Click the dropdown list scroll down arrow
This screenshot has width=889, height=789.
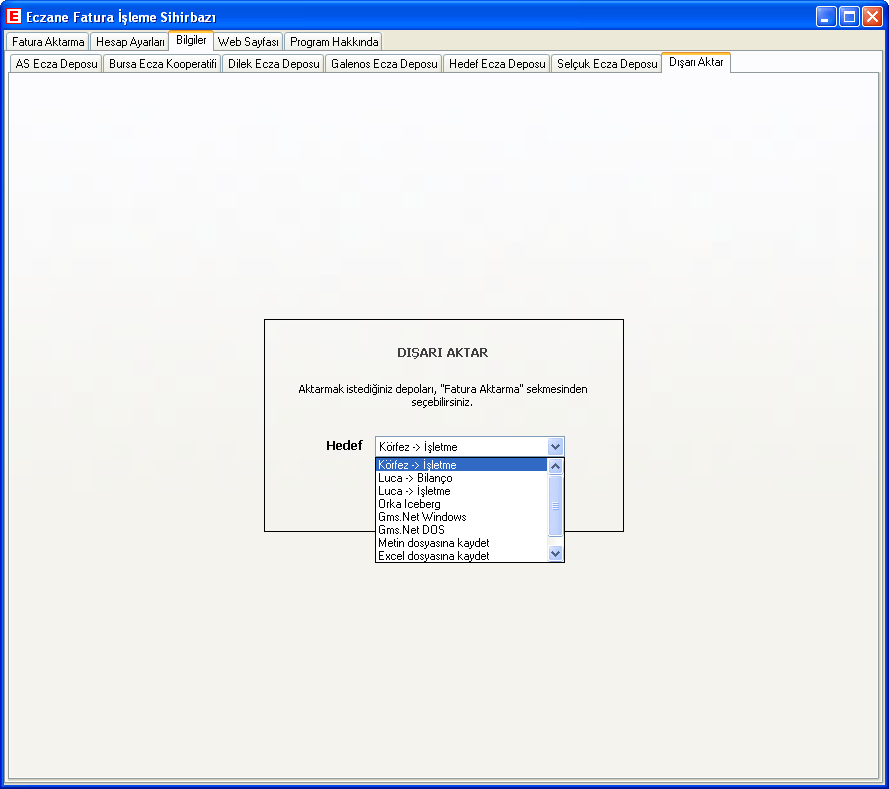pyautogui.click(x=556, y=554)
